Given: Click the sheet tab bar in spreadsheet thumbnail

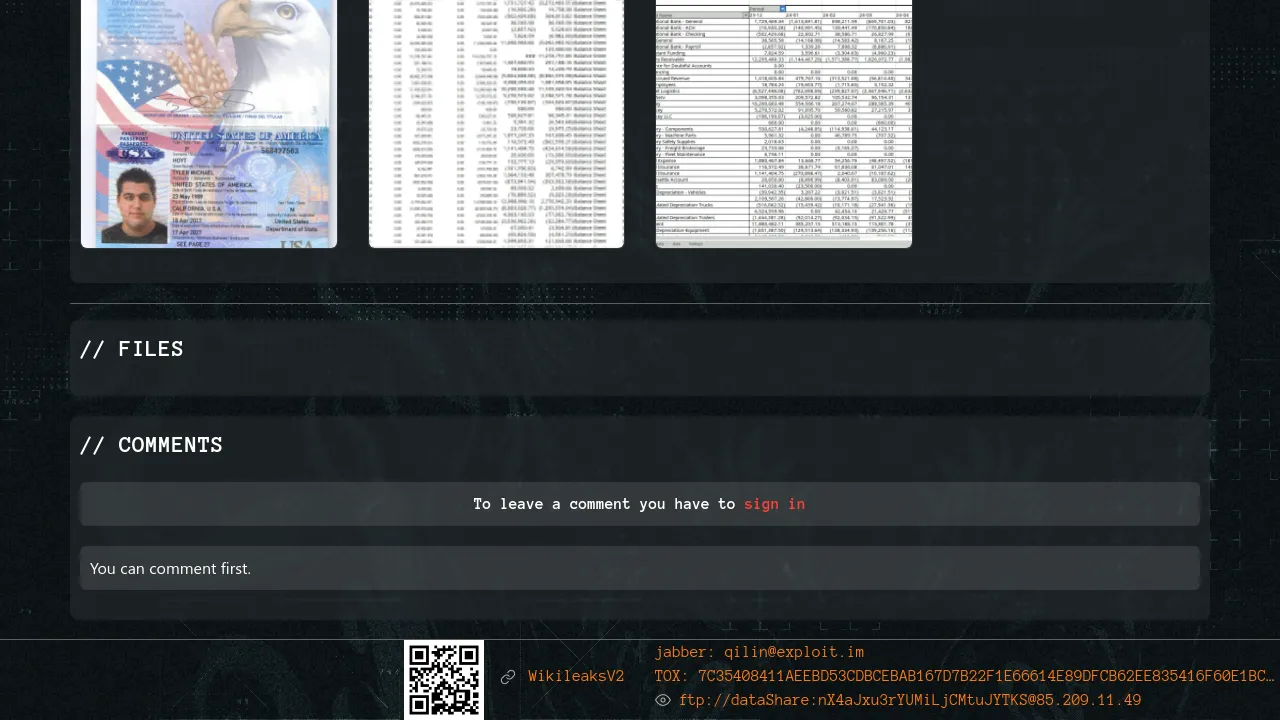Looking at the screenshot, I should pos(784,243).
